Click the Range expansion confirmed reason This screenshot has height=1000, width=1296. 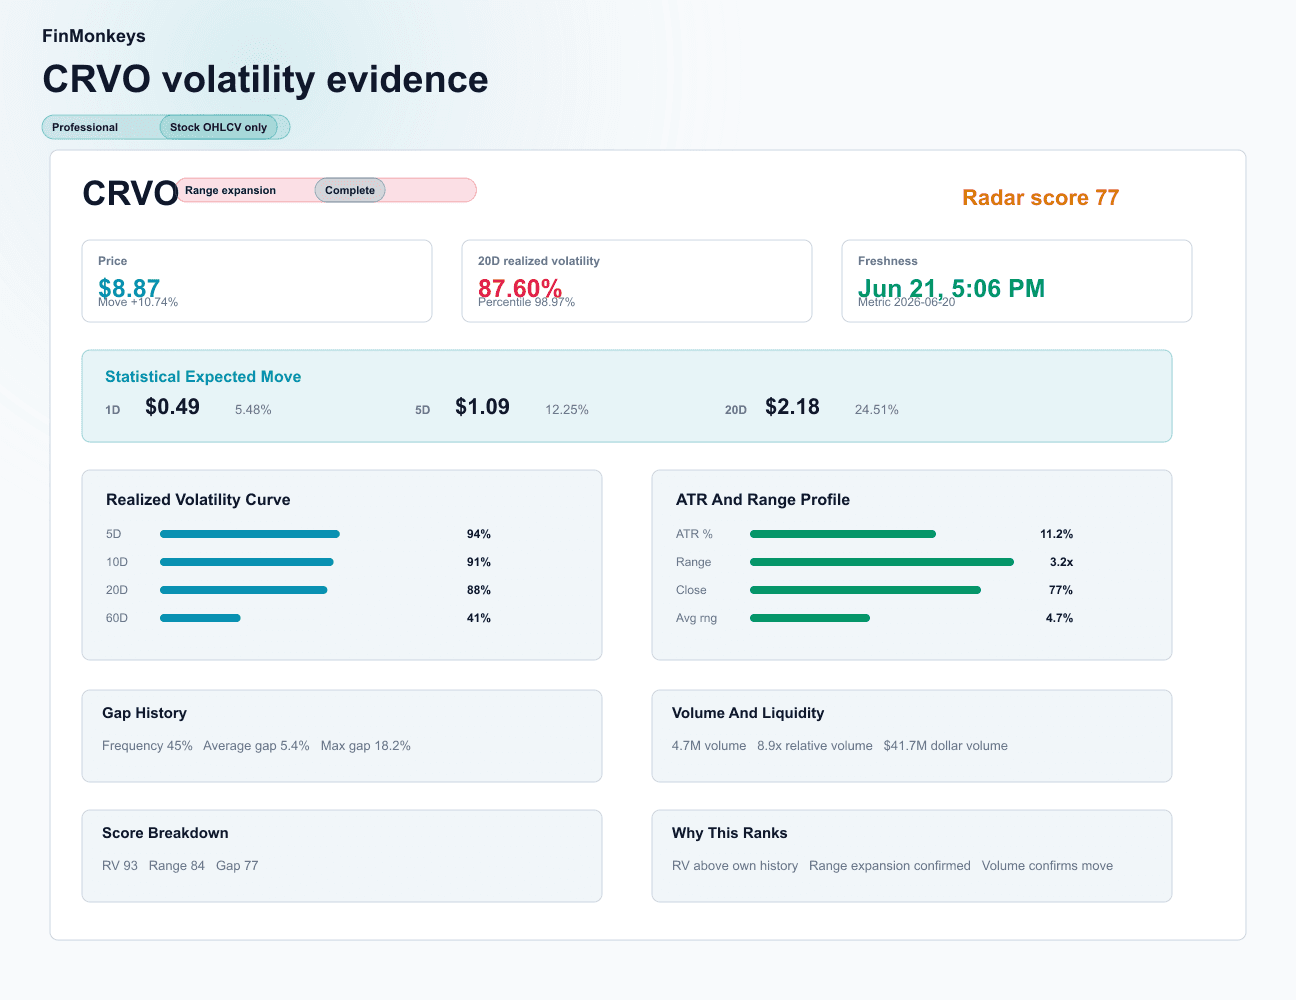[x=890, y=866]
